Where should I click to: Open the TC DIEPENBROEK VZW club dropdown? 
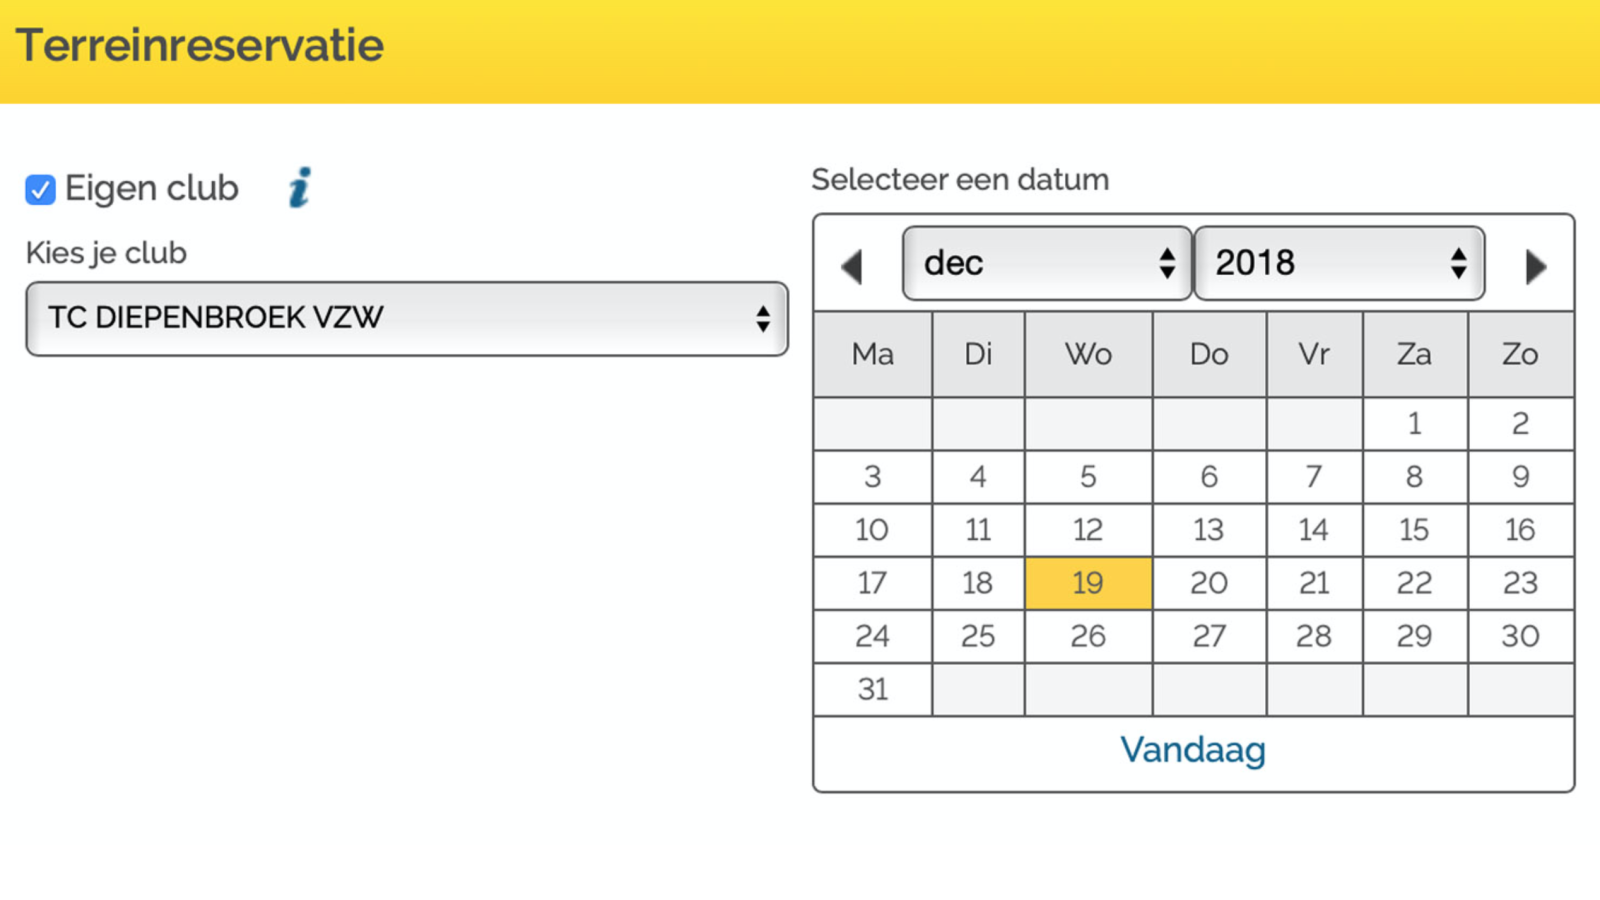[x=407, y=318]
